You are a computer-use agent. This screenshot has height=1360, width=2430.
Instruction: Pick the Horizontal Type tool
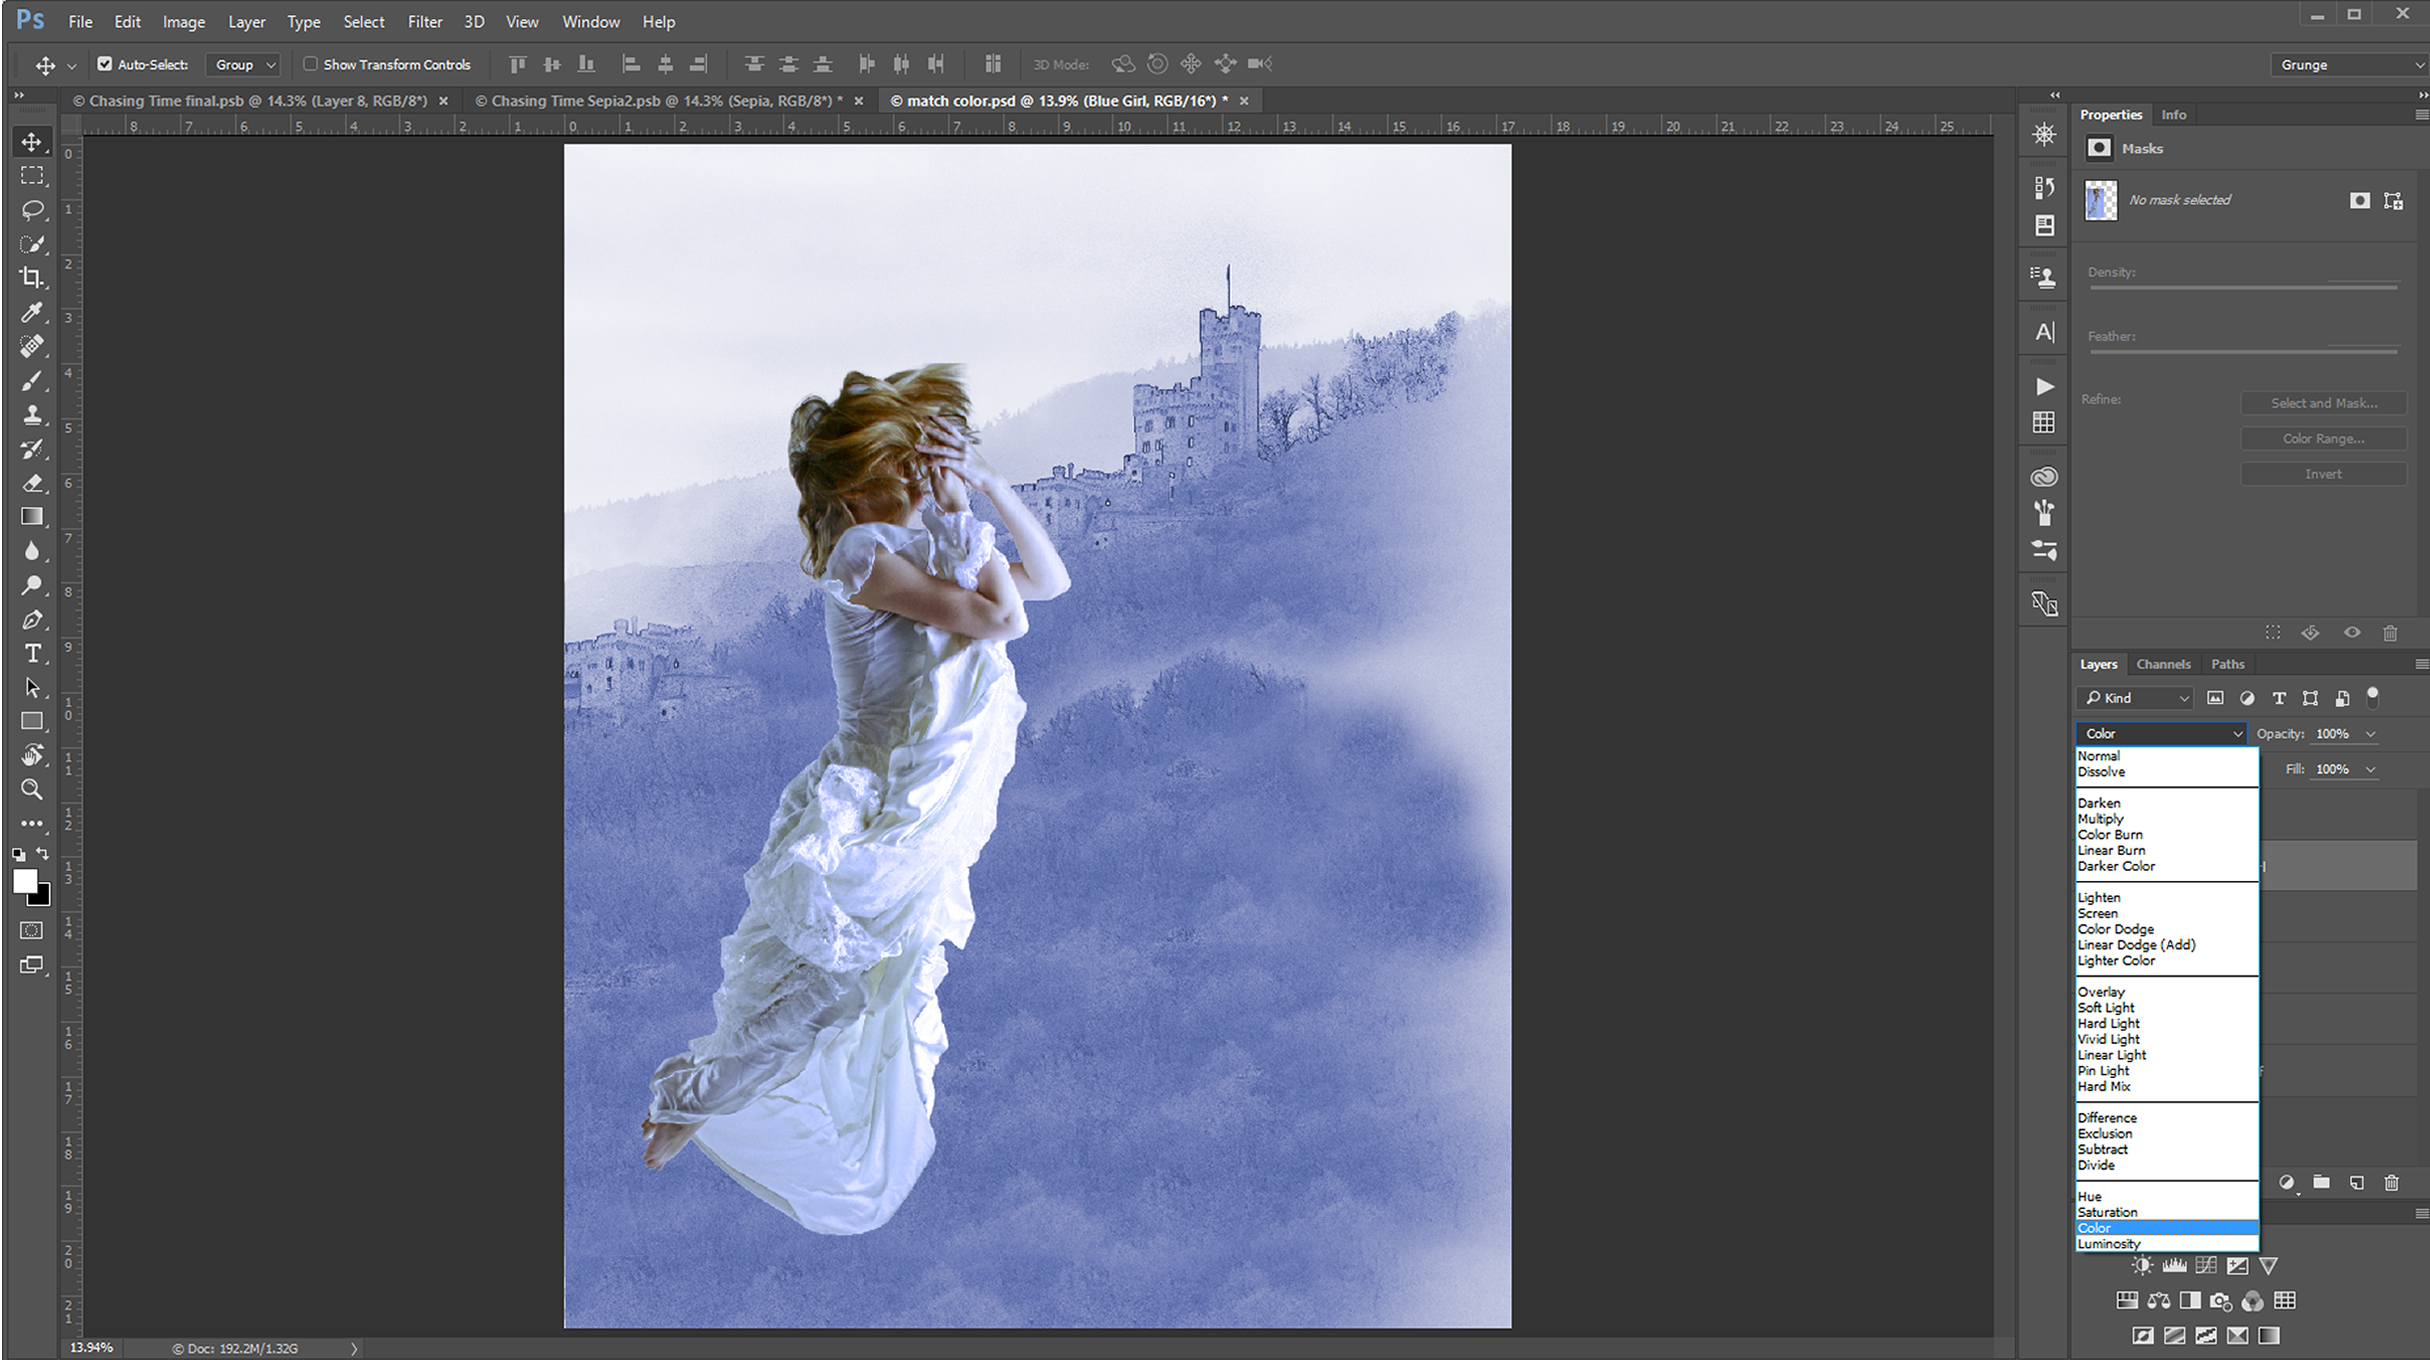tap(32, 654)
